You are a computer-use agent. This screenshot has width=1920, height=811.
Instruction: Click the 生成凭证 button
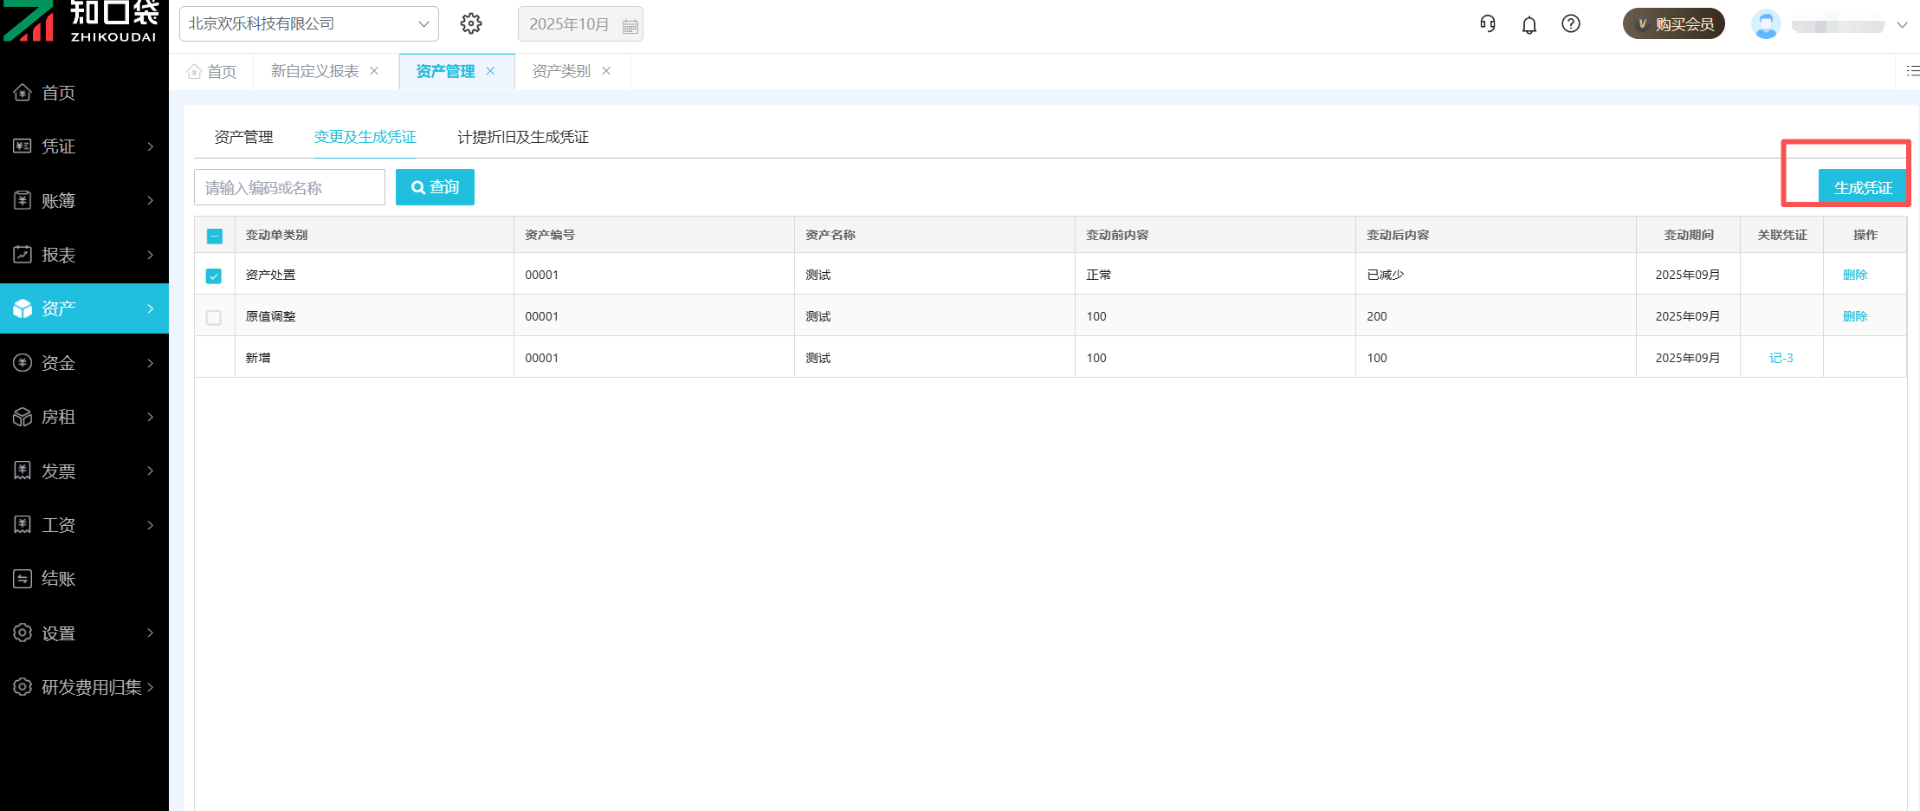coord(1862,187)
